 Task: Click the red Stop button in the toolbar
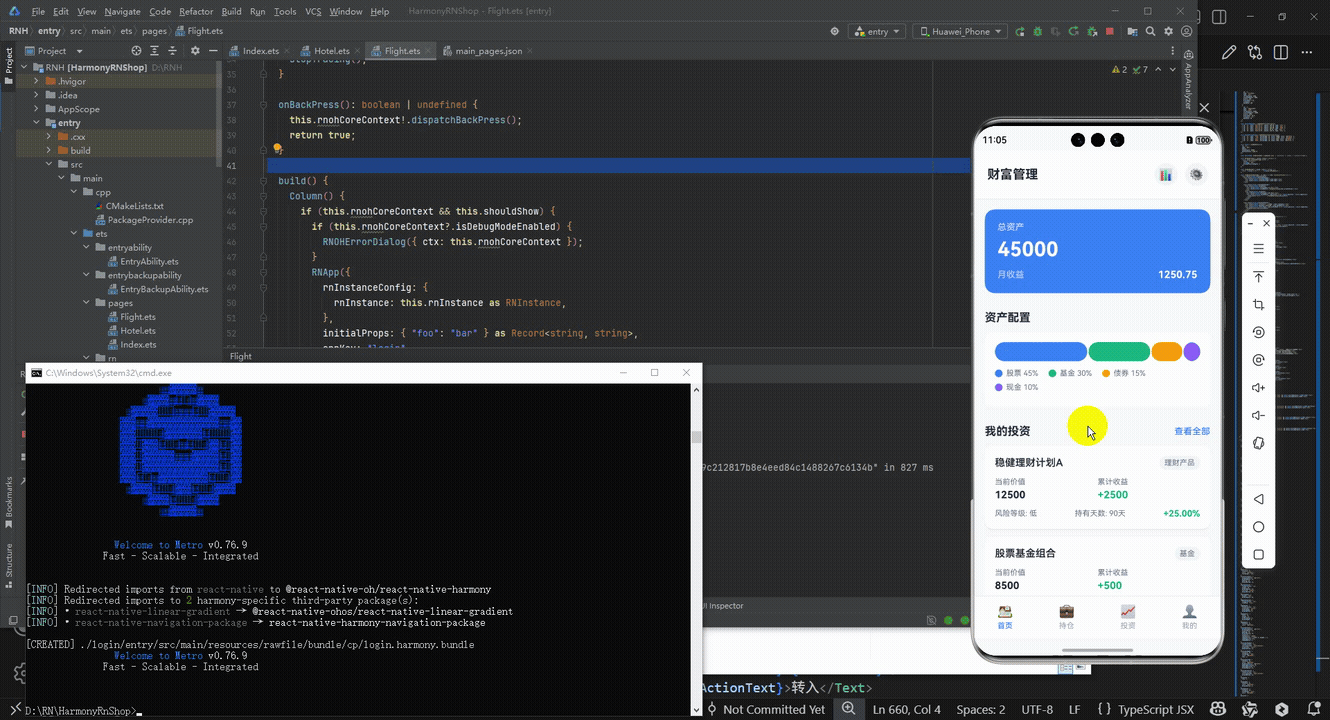click(x=1110, y=32)
